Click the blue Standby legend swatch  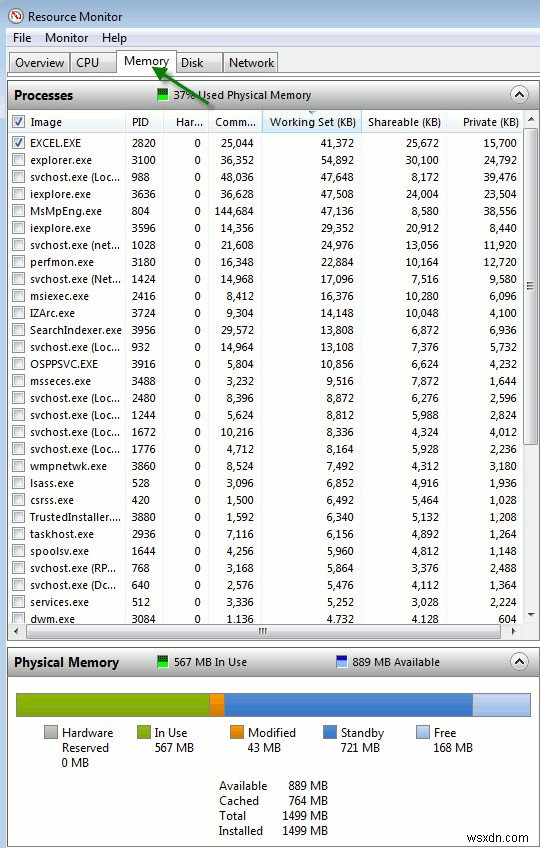tap(330, 732)
